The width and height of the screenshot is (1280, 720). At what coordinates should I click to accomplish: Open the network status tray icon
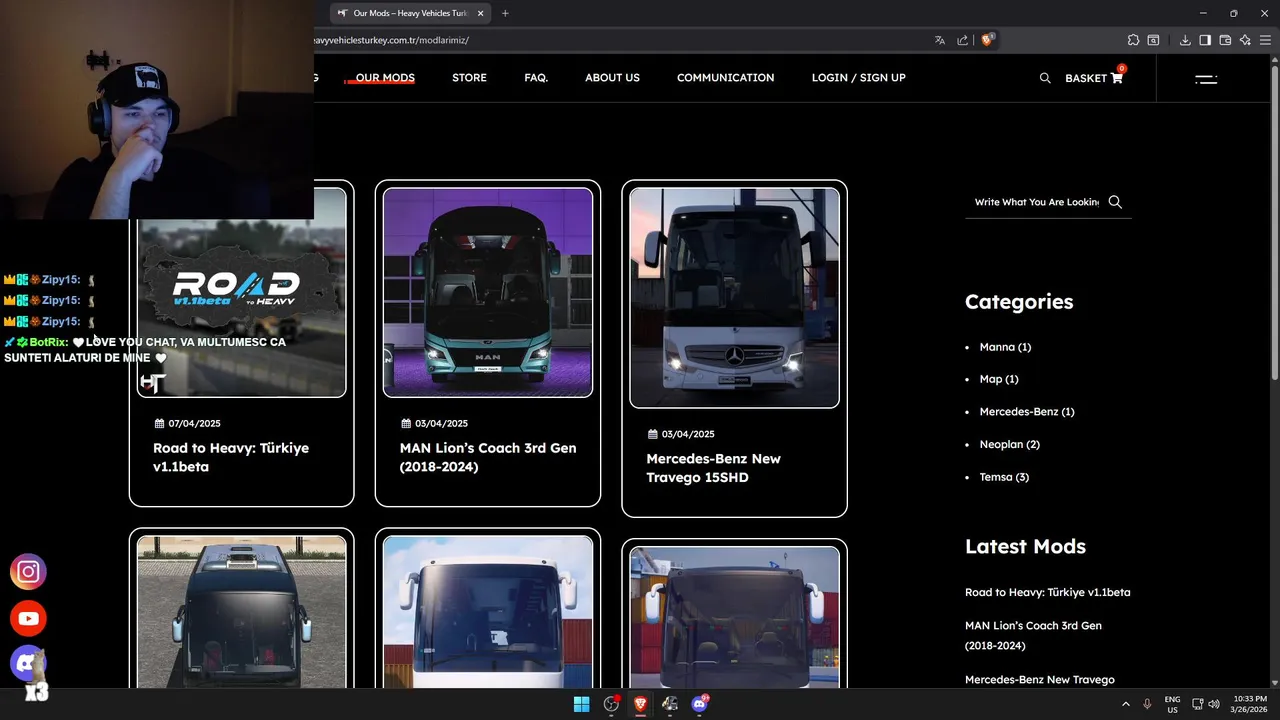1198,704
